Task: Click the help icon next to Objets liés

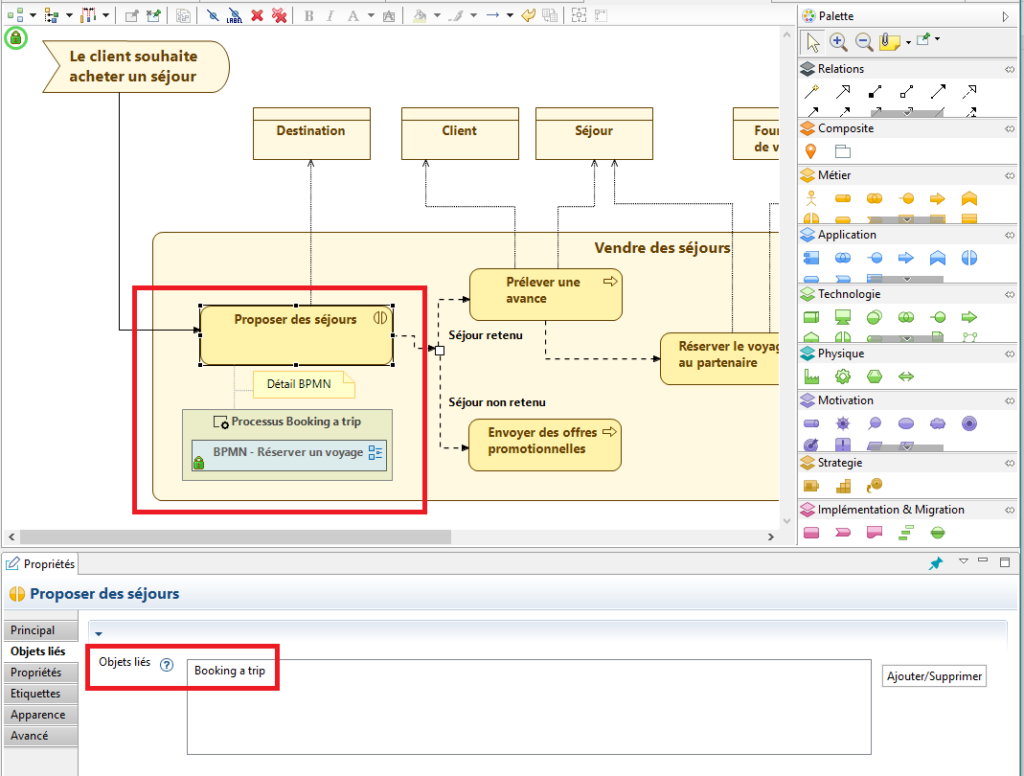Action: click(165, 662)
